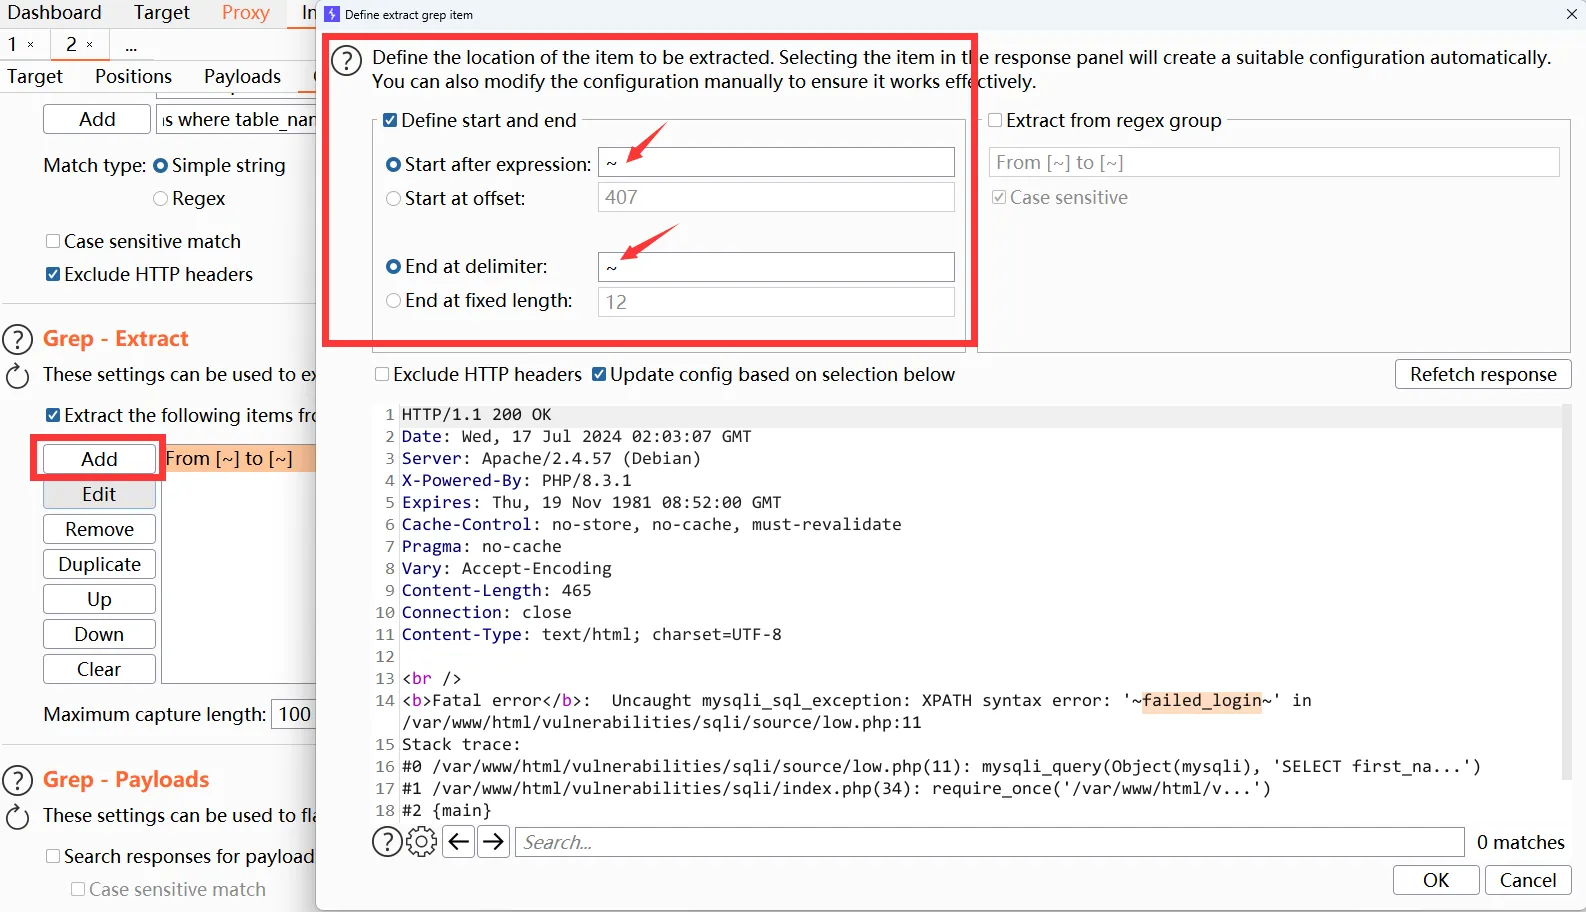Click the help icon beside Grep - Extract
This screenshot has height=912, width=1586.
(18, 339)
